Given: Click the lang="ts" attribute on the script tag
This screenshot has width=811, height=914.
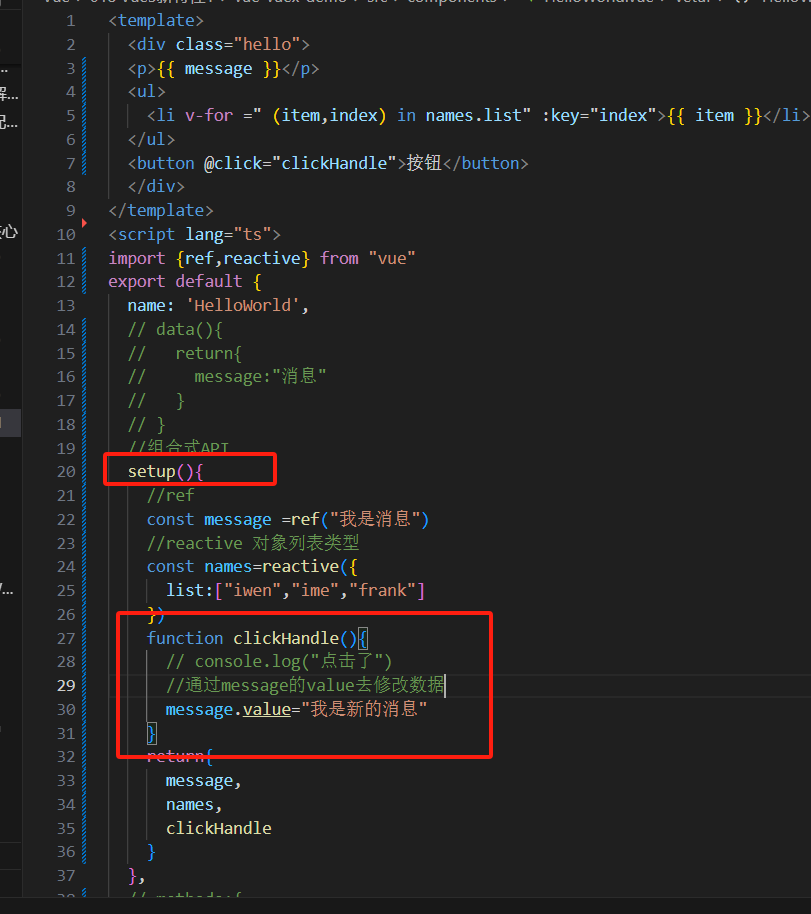Looking at the screenshot, I should click(x=228, y=235).
